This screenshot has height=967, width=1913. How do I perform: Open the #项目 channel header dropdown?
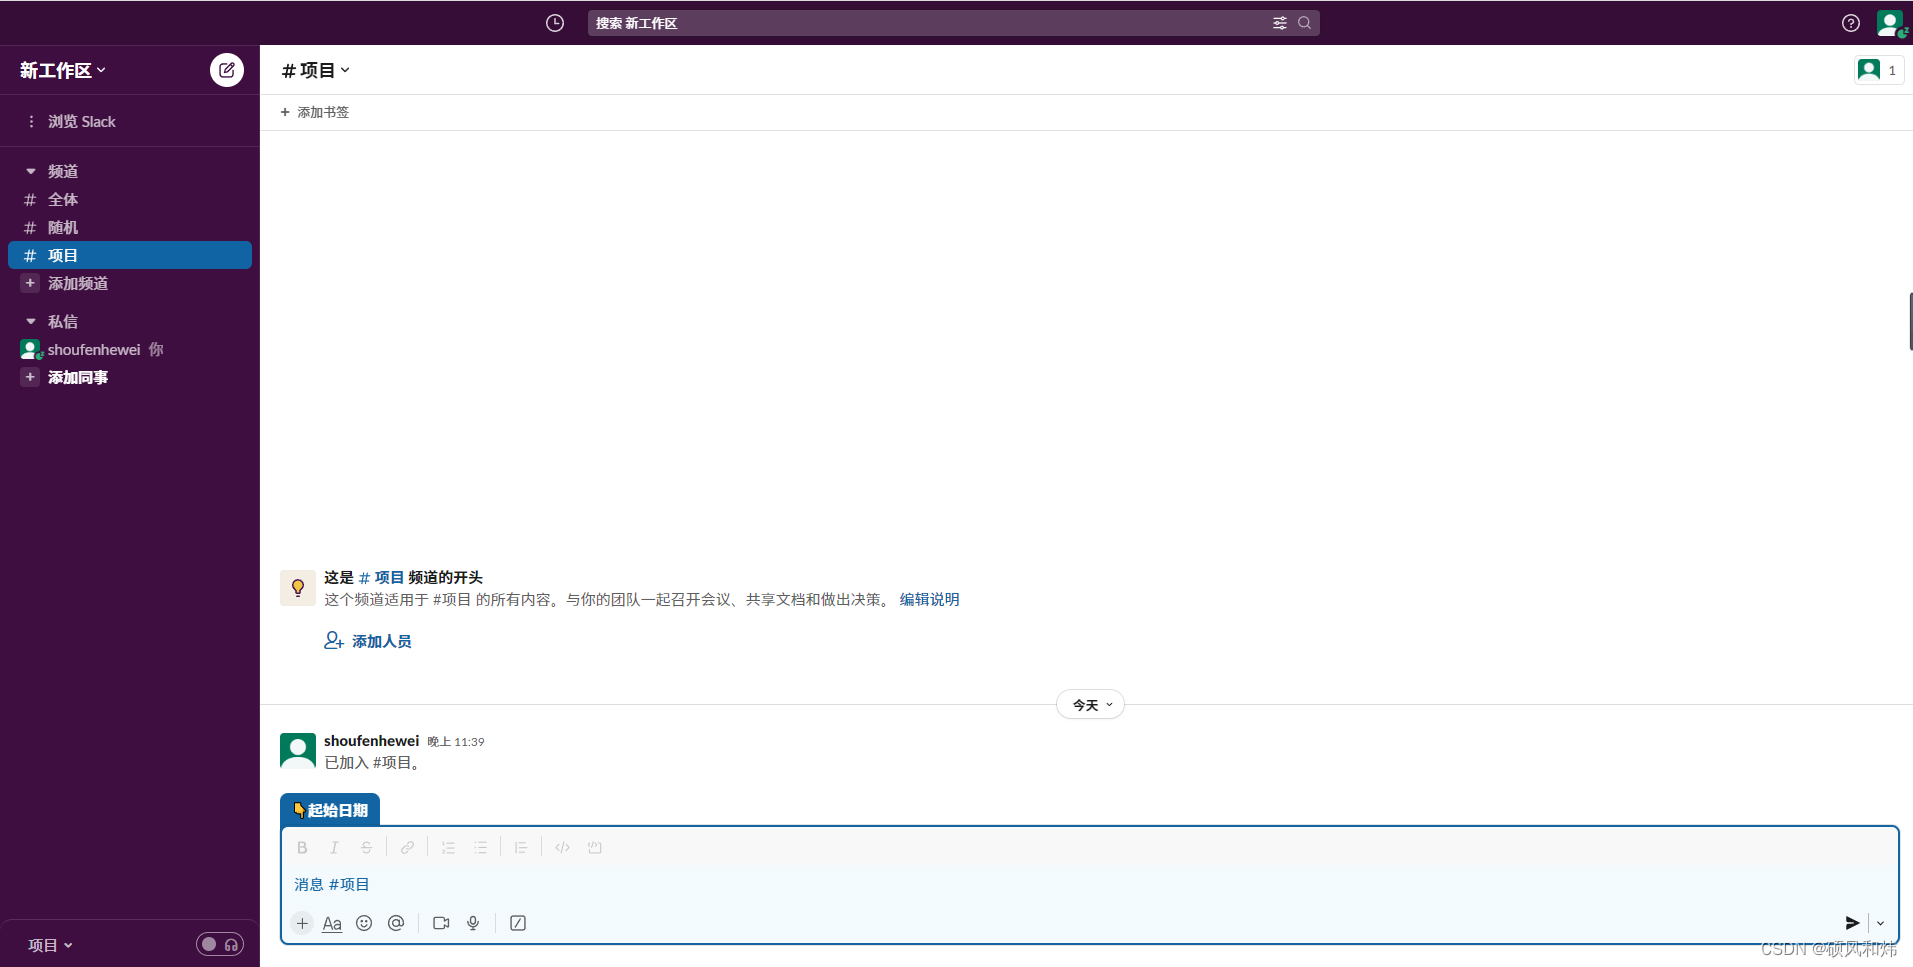pyautogui.click(x=316, y=70)
